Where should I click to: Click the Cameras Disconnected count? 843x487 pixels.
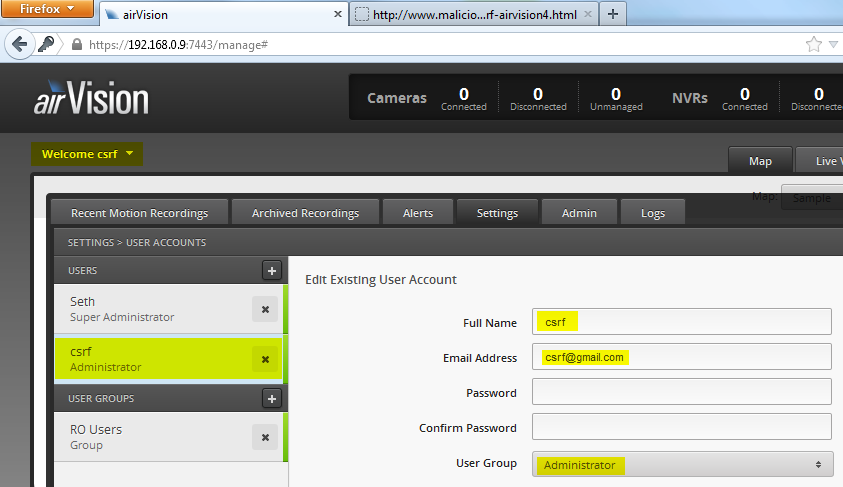tap(538, 98)
